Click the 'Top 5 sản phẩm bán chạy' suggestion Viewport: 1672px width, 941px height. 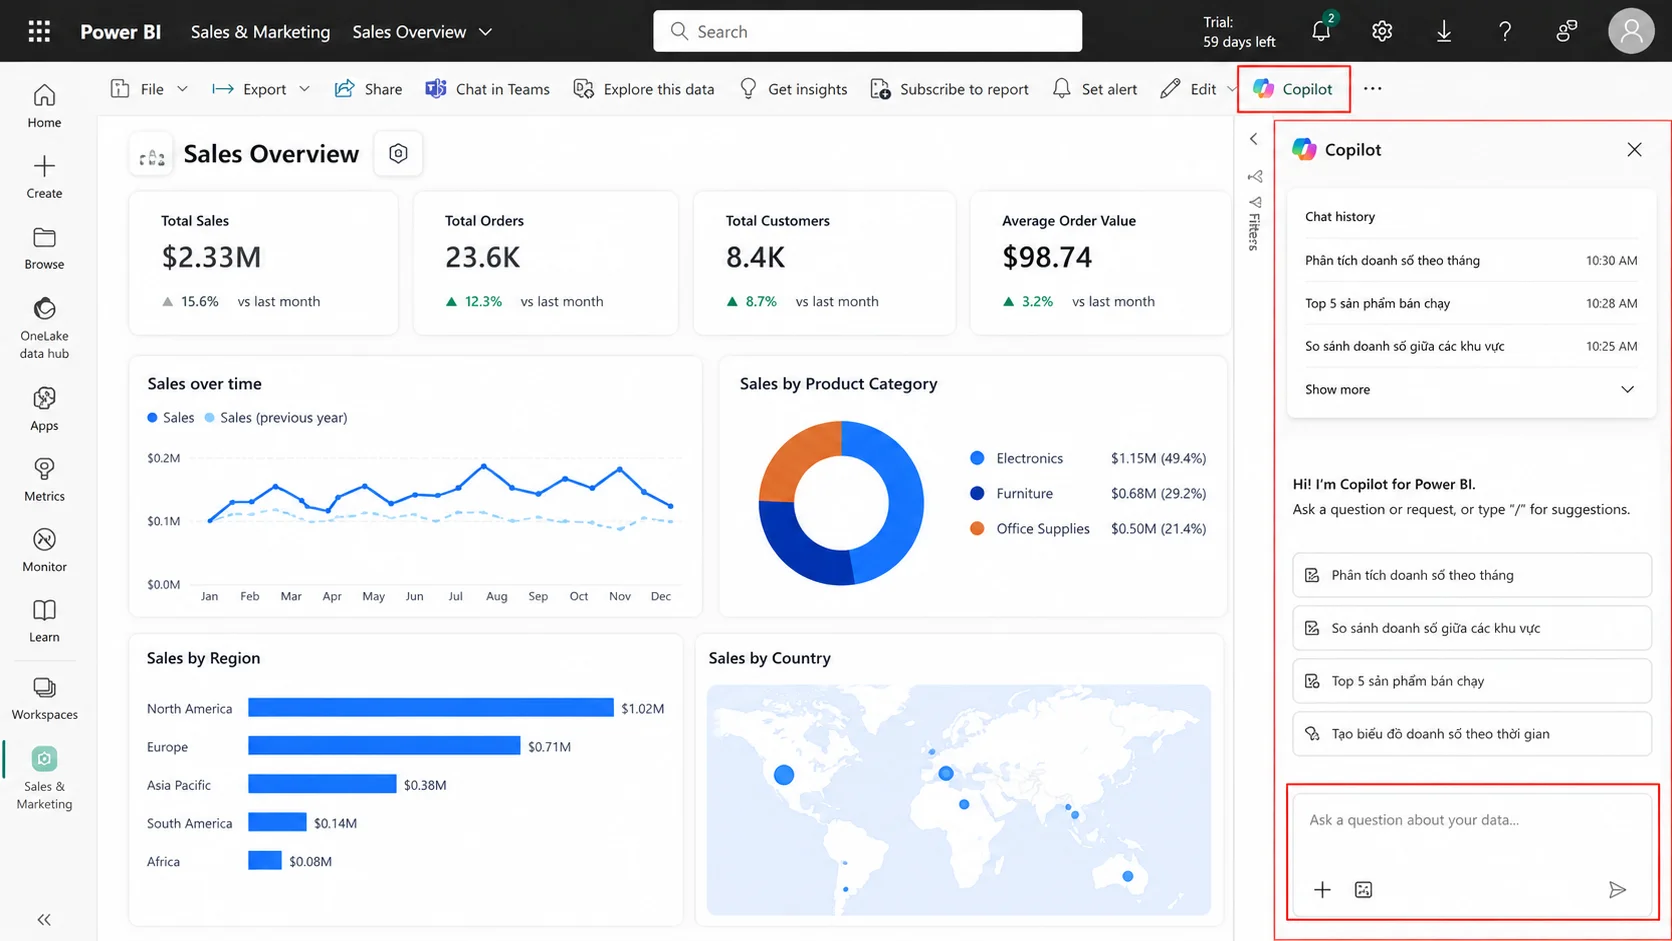[1471, 681]
